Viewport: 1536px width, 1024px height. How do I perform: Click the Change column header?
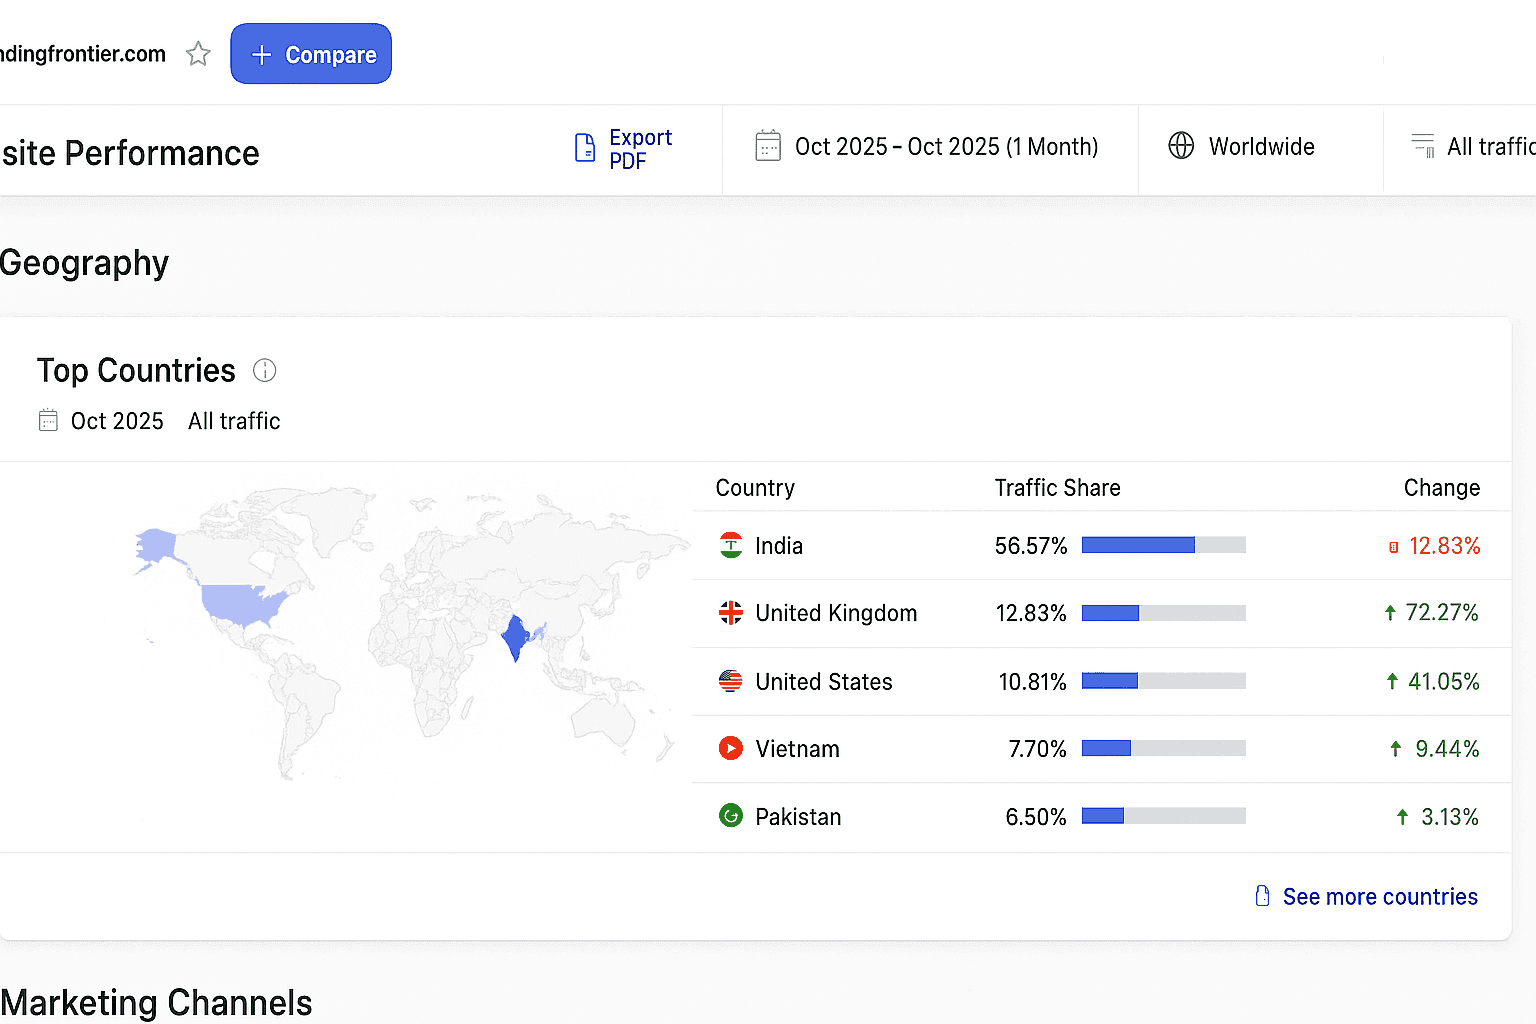point(1441,488)
